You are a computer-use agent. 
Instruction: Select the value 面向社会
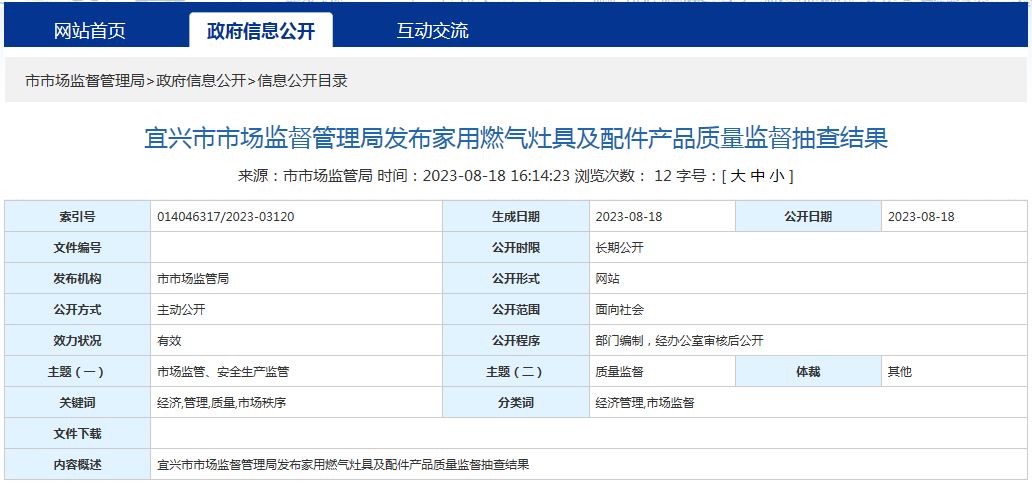619,310
